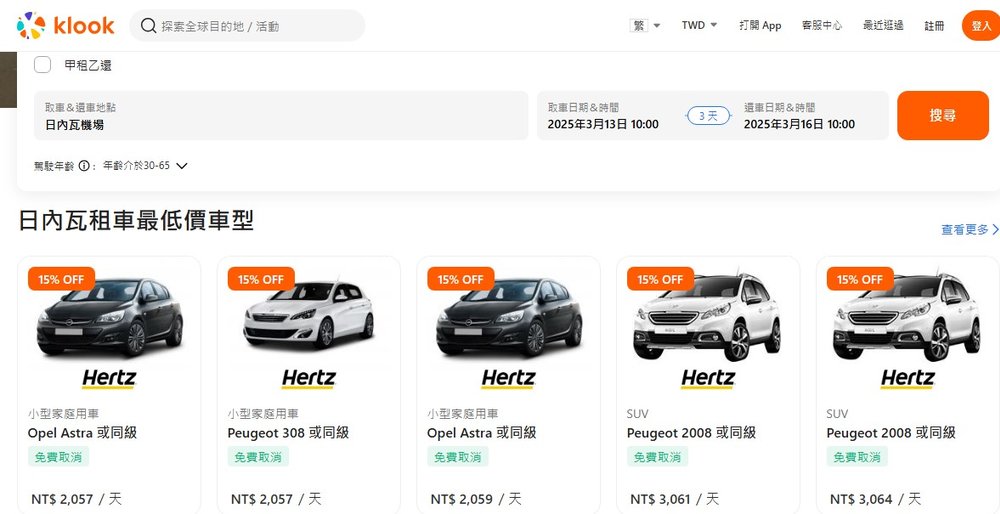Click the 免費取消 tag on Peugeot 308
Viewport: 1000px width, 514px height.
coord(259,457)
